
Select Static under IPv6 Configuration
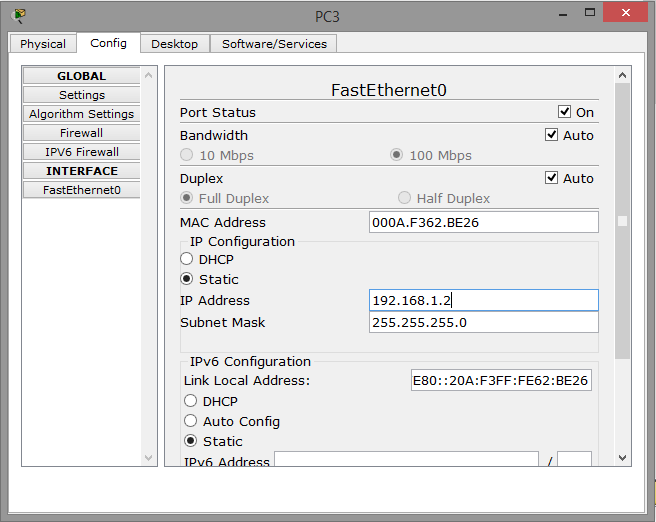click(190, 440)
